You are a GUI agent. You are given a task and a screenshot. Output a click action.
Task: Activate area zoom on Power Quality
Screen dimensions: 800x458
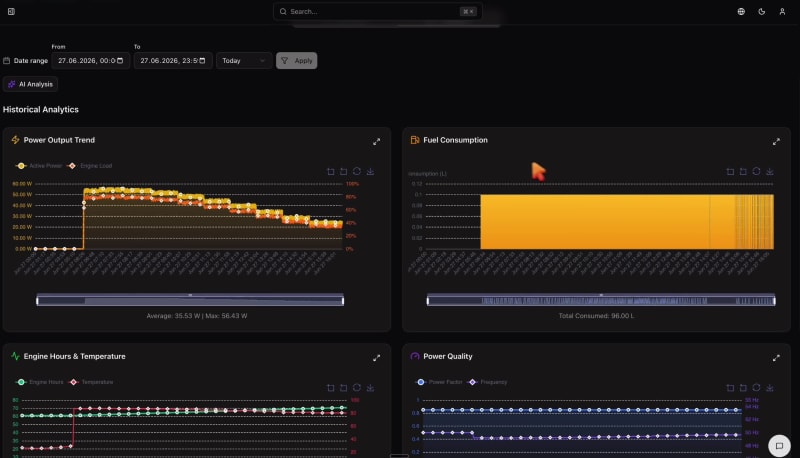tap(730, 388)
